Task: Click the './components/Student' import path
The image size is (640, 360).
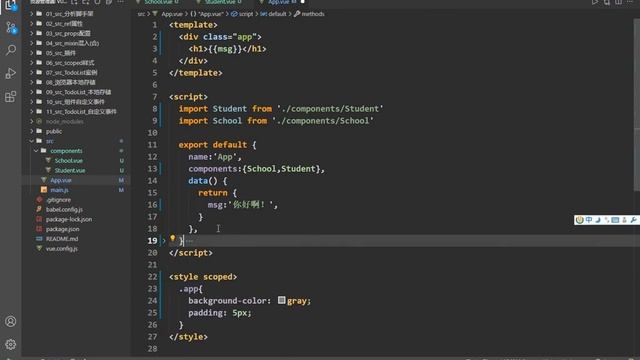Action: coord(330,109)
